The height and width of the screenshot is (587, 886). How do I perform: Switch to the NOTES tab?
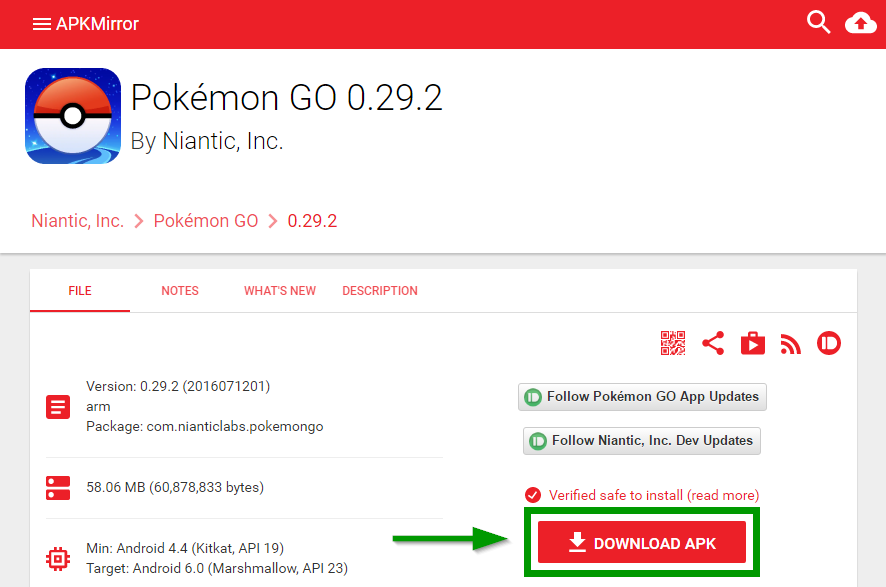[x=180, y=290]
